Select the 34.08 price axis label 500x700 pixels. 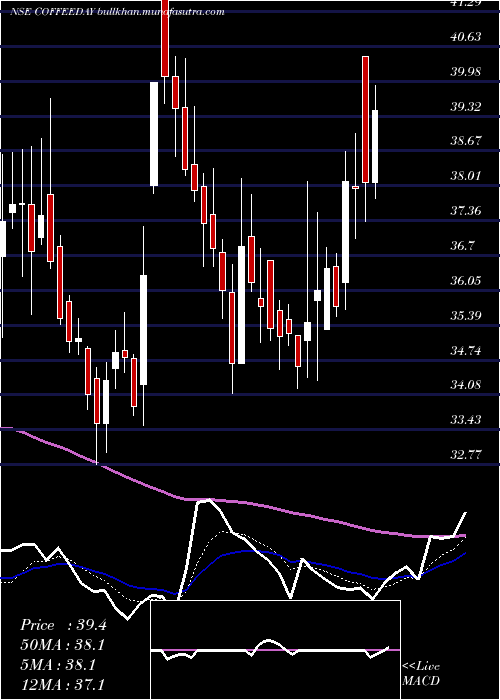pyautogui.click(x=466, y=384)
